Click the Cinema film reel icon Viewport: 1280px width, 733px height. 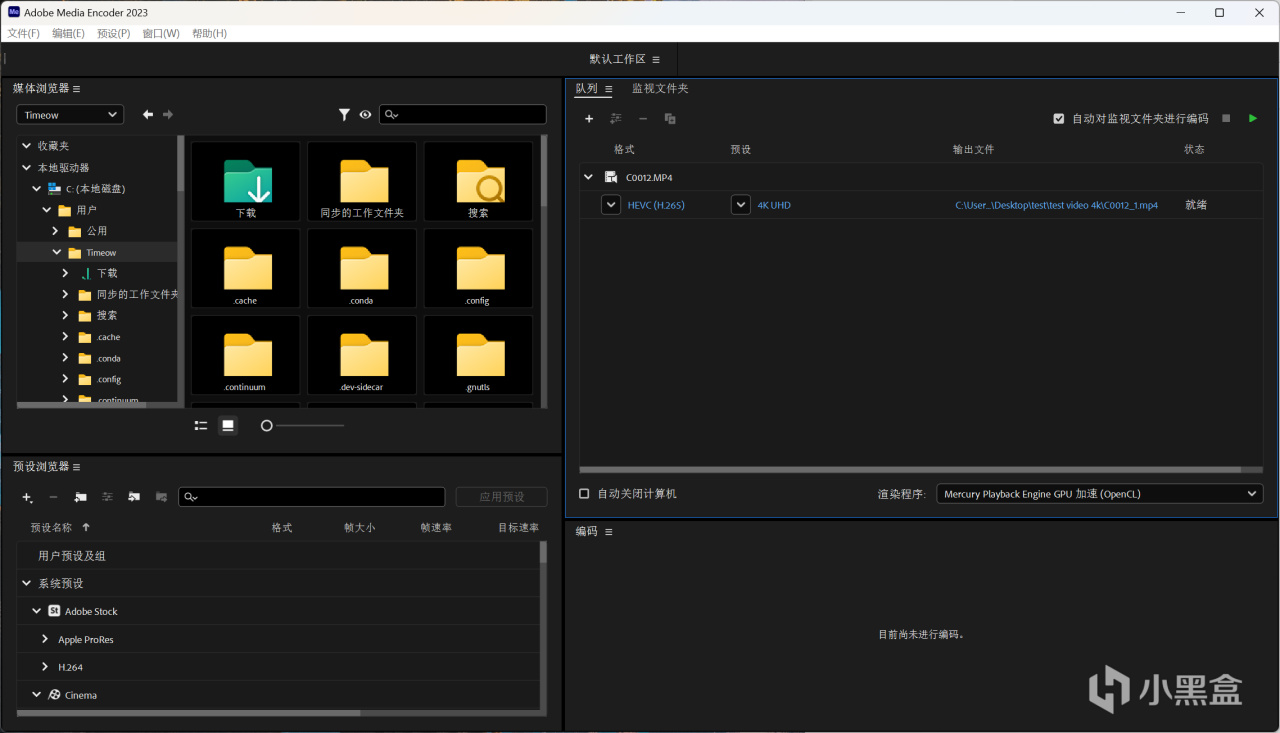pyautogui.click(x=54, y=695)
